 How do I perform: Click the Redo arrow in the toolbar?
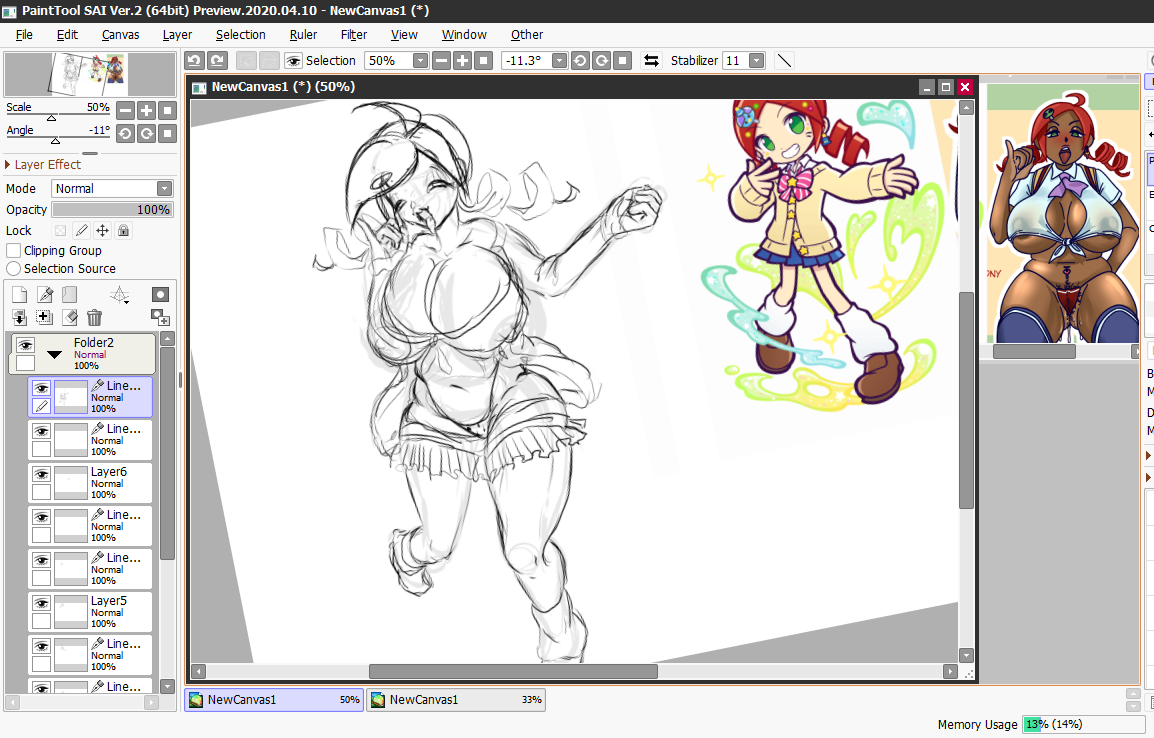point(217,60)
